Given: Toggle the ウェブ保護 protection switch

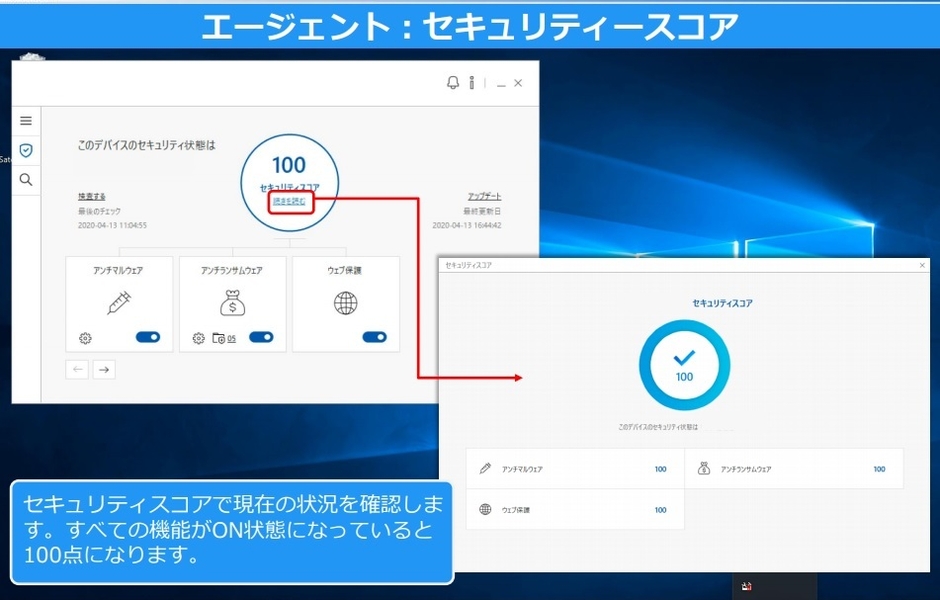Looking at the screenshot, I should (374, 336).
